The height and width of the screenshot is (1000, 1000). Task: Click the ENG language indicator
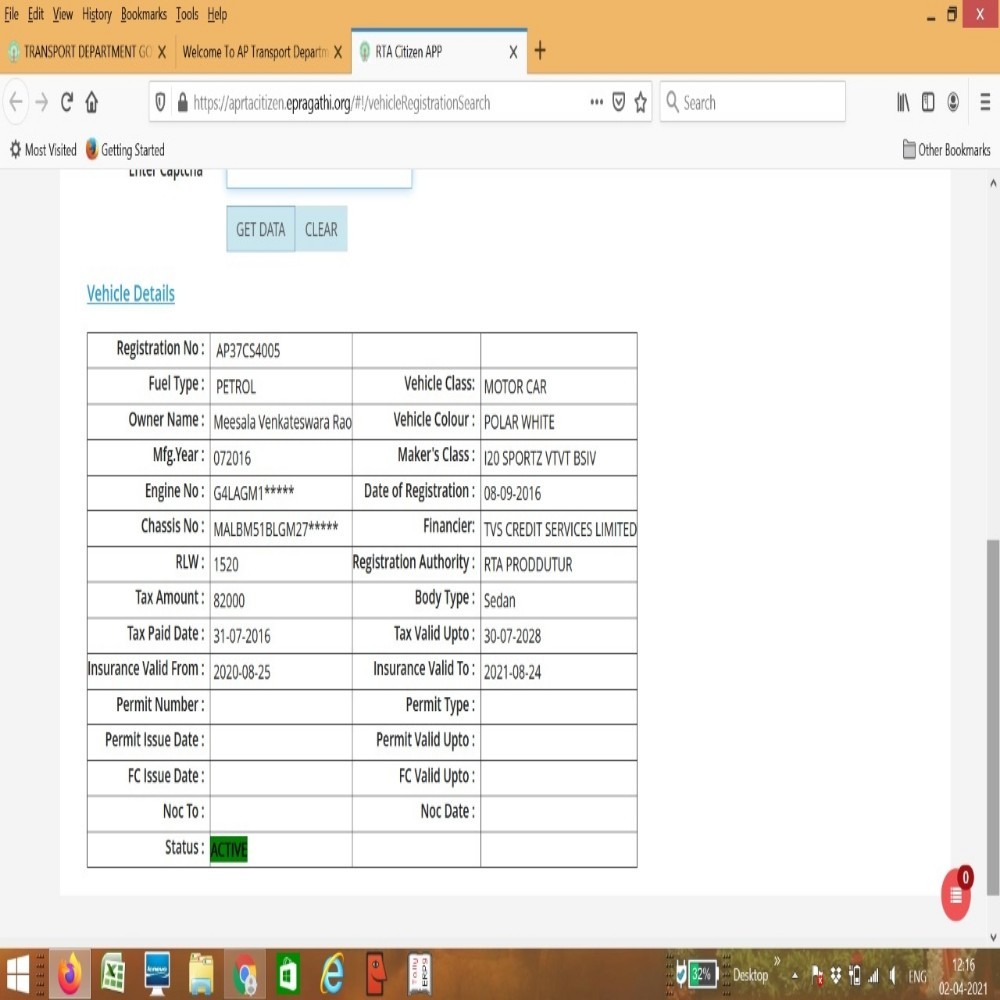pyautogui.click(x=917, y=976)
